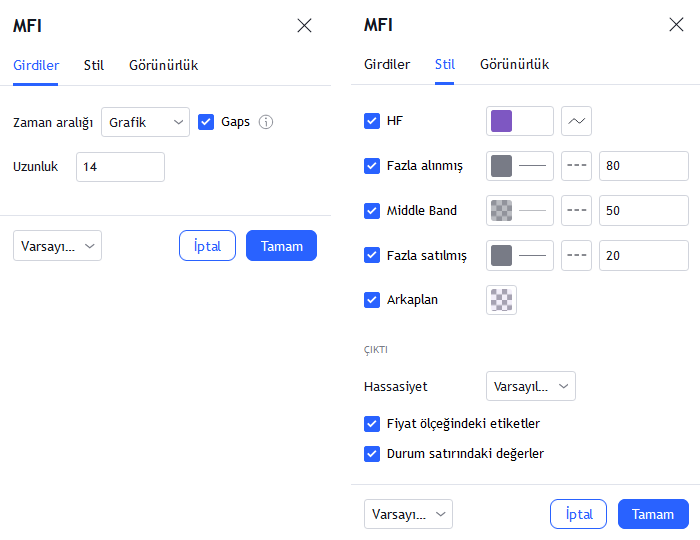Uncheck Fiyat ölçeğindeki etiketler
700x540 pixels.
click(372, 424)
